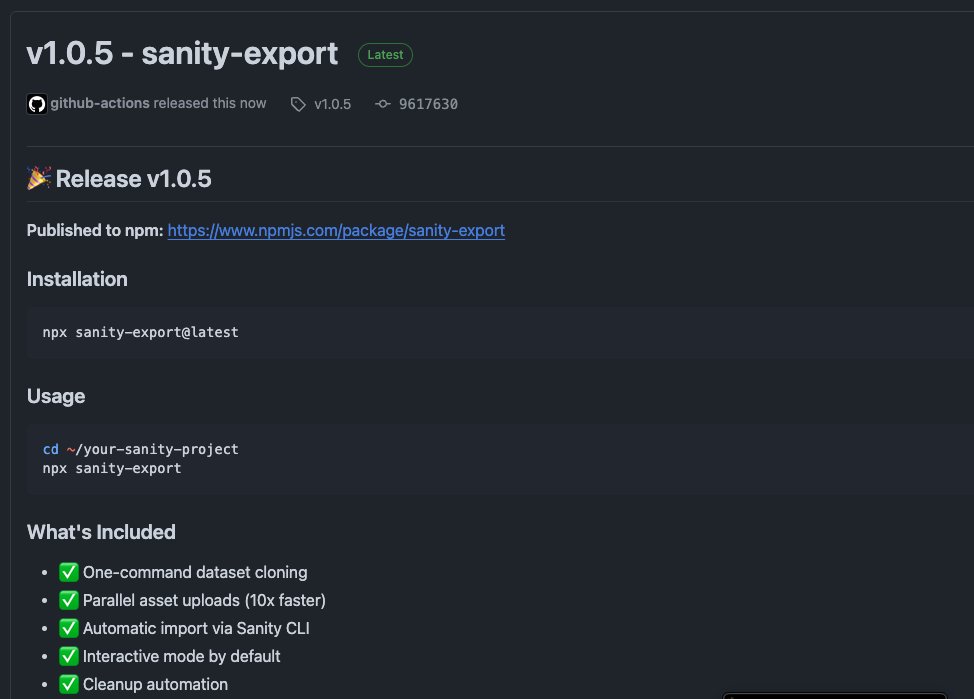Click checkmark emoji beside Cleanup automation
Image resolution: width=974 pixels, height=699 pixels.
68,684
